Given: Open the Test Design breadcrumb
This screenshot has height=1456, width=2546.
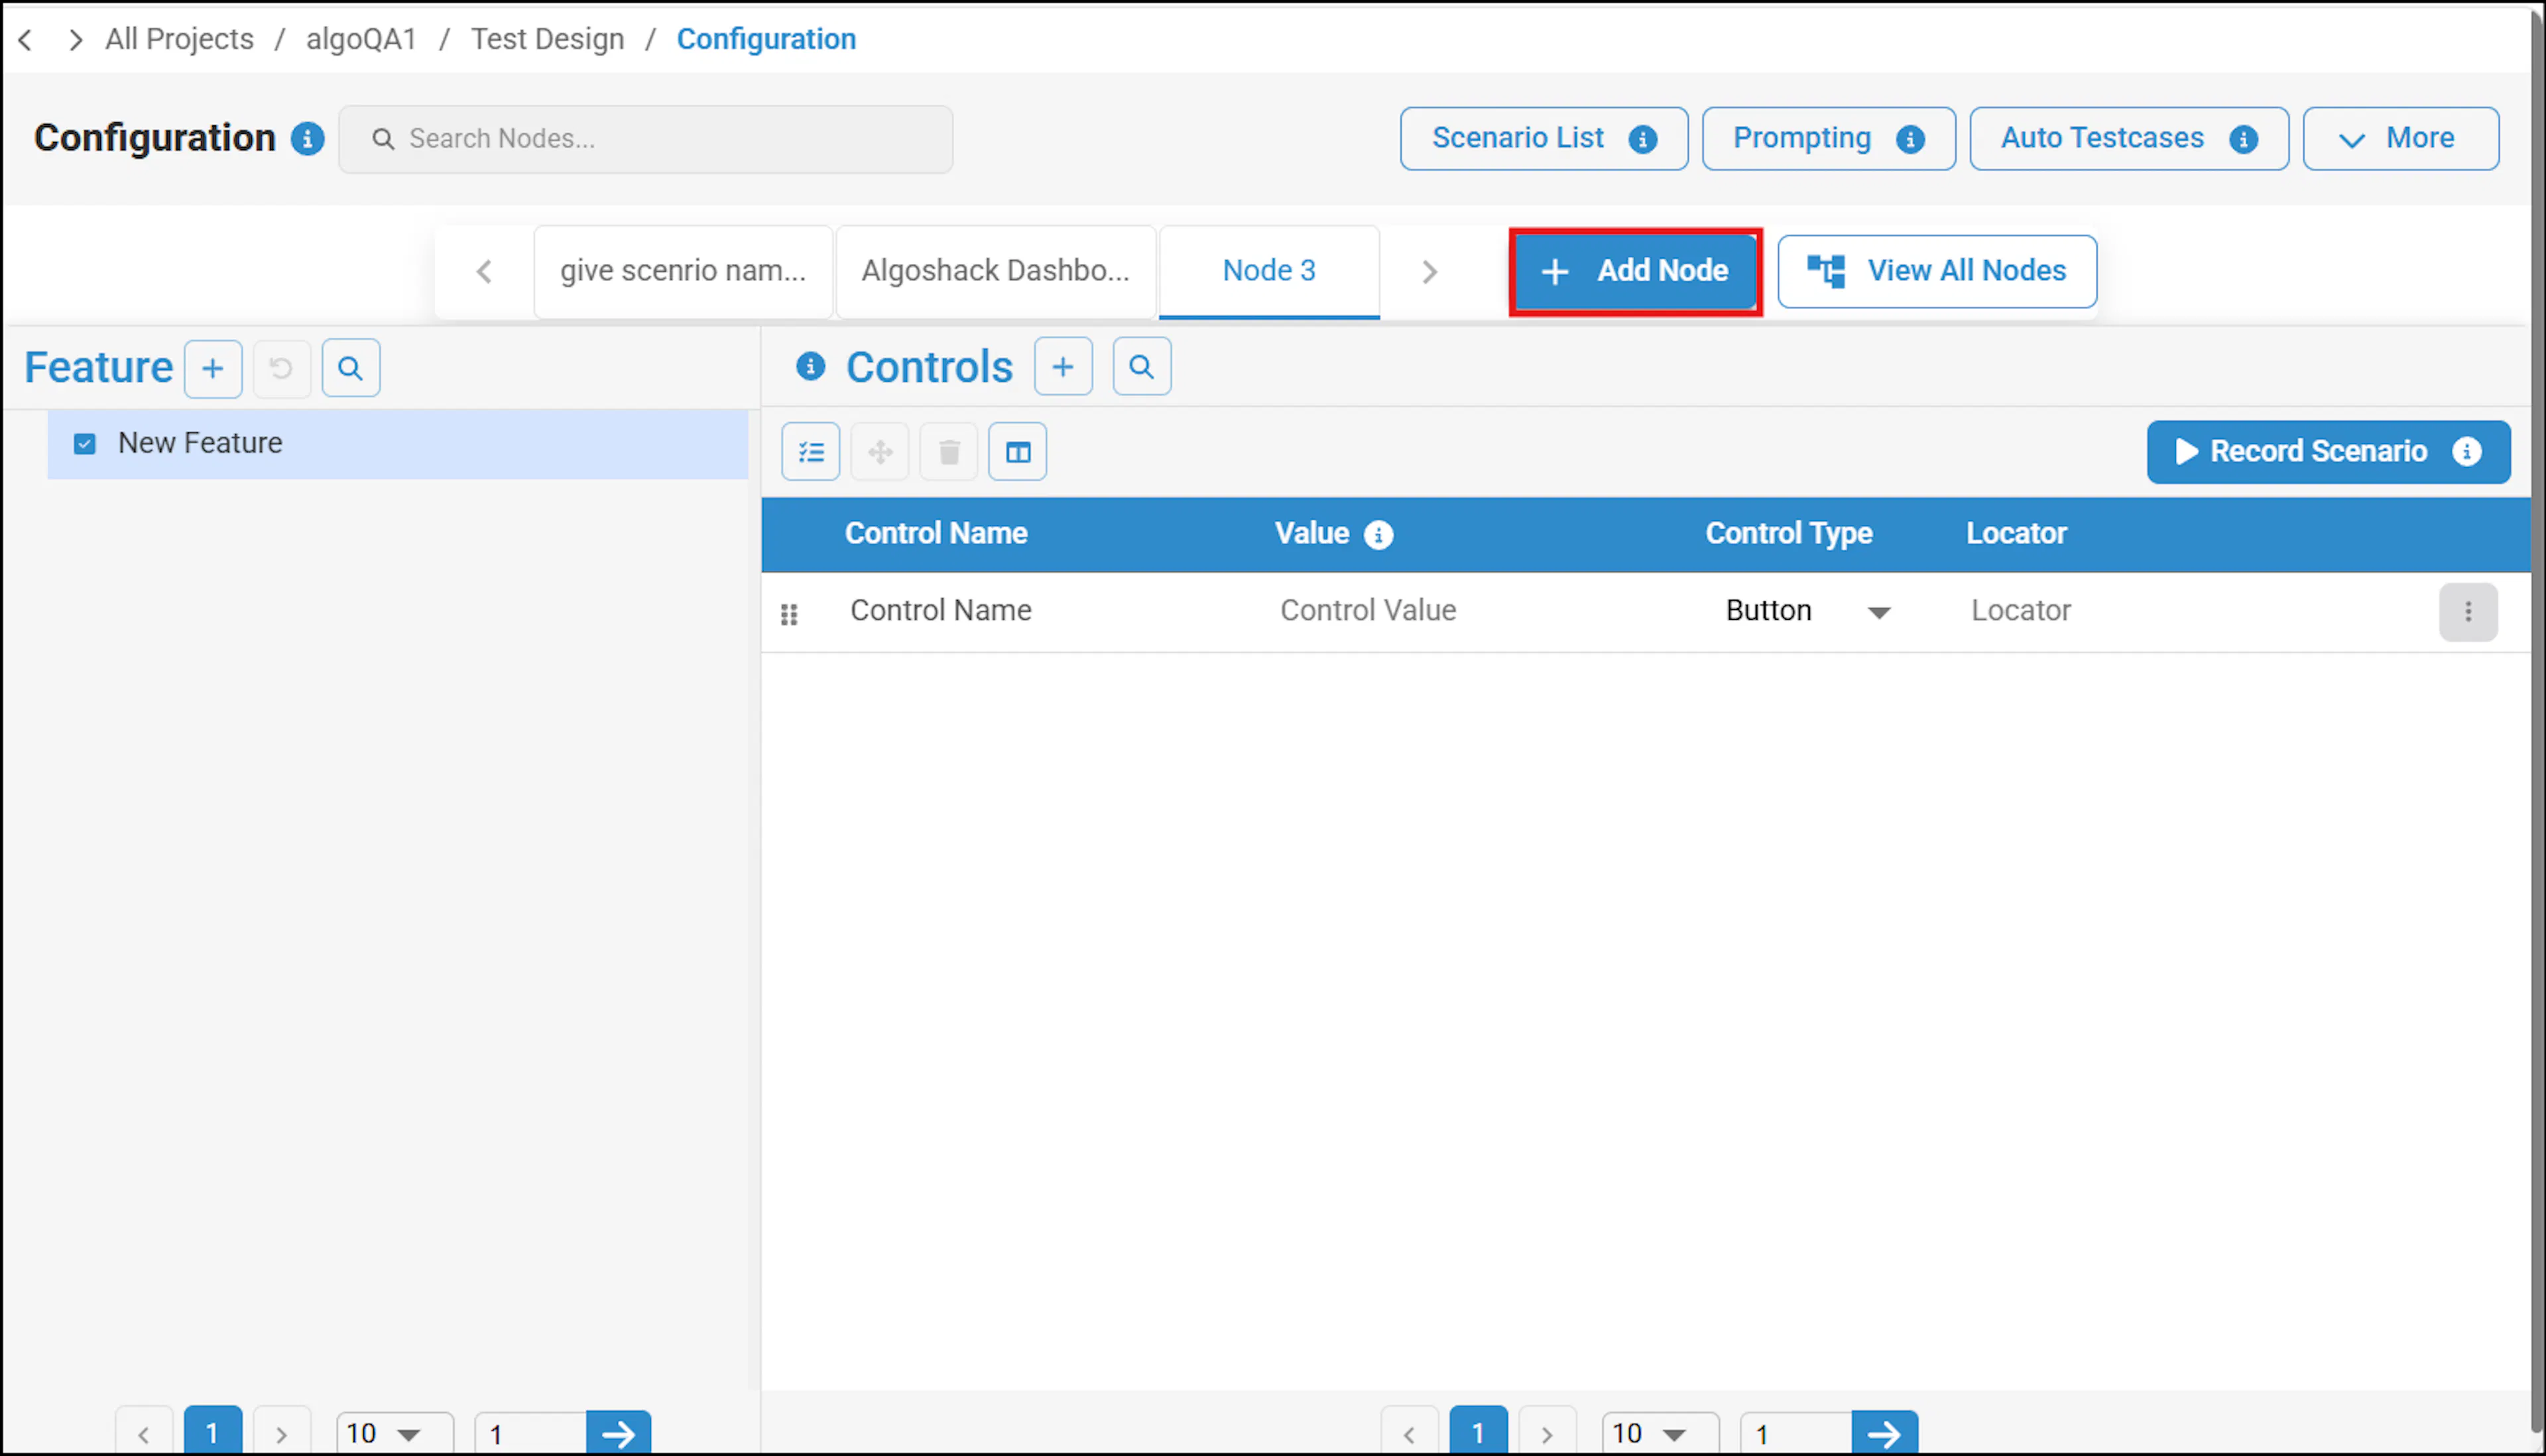Looking at the screenshot, I should point(547,39).
